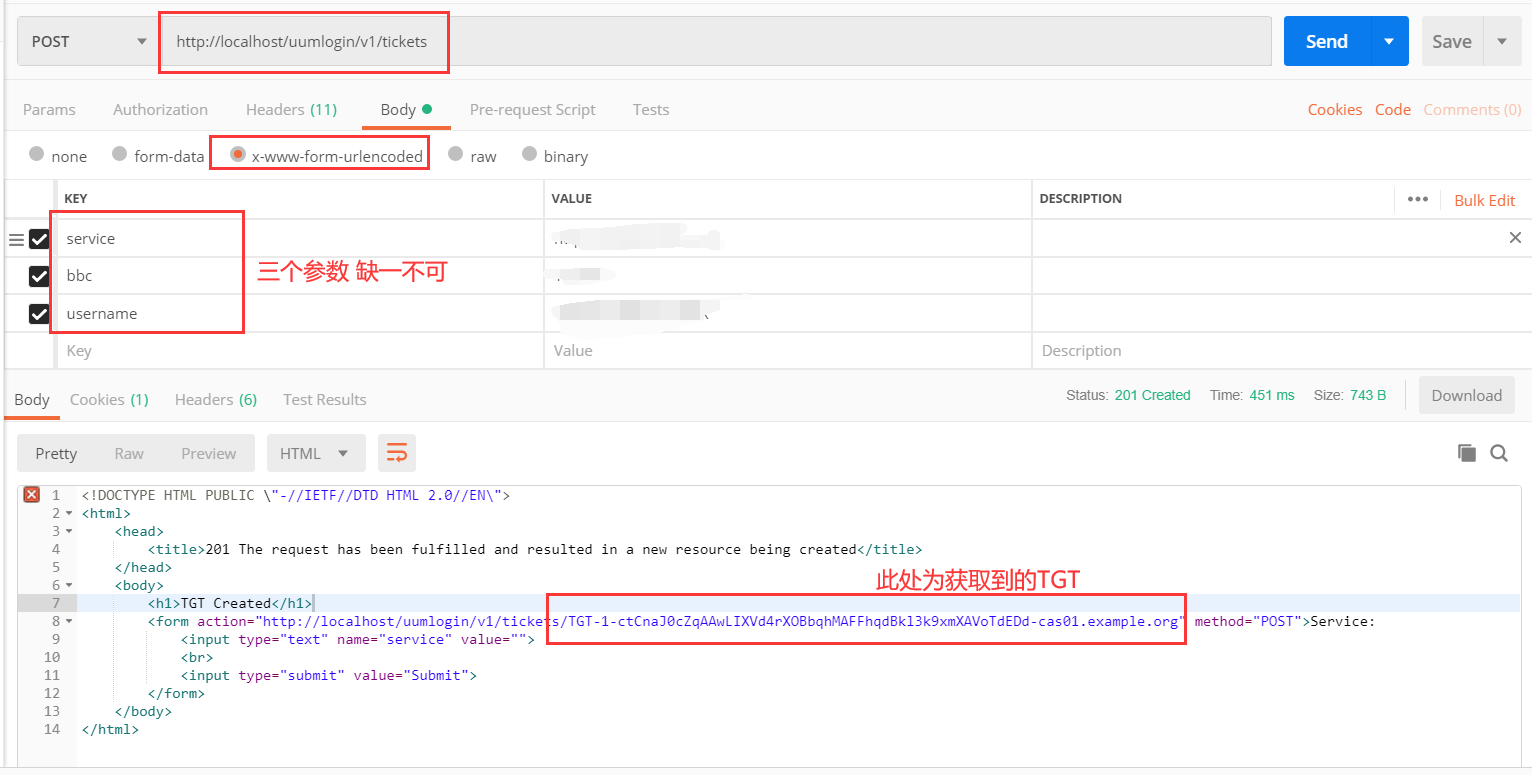Open the Code link

[1392, 109]
